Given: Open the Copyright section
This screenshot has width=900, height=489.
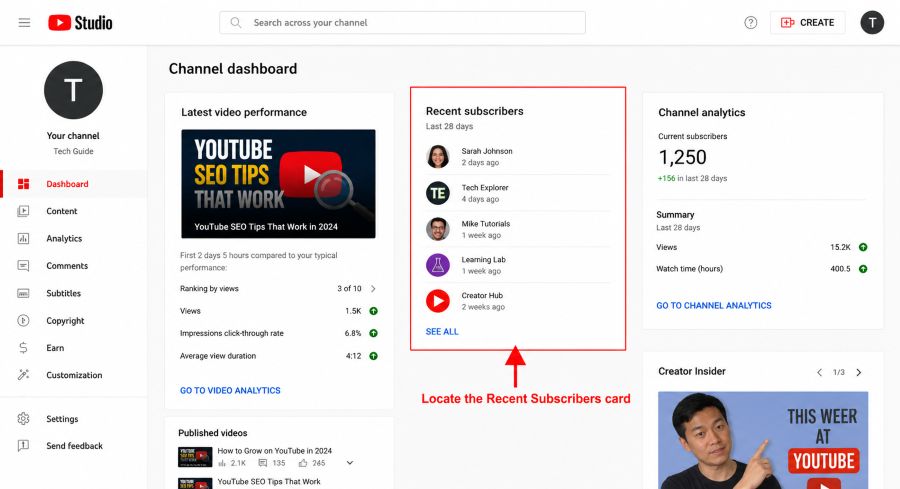Looking at the screenshot, I should click(x=65, y=320).
